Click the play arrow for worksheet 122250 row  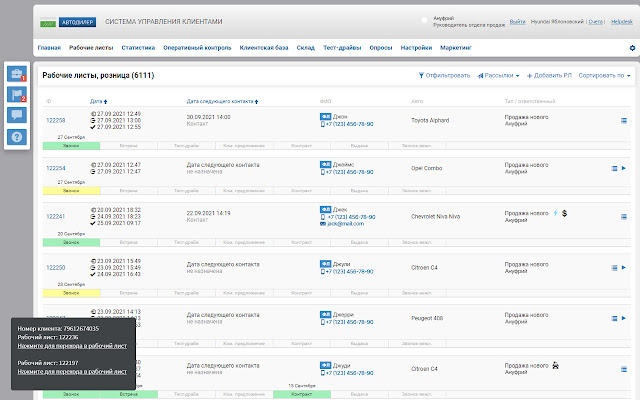(624, 268)
